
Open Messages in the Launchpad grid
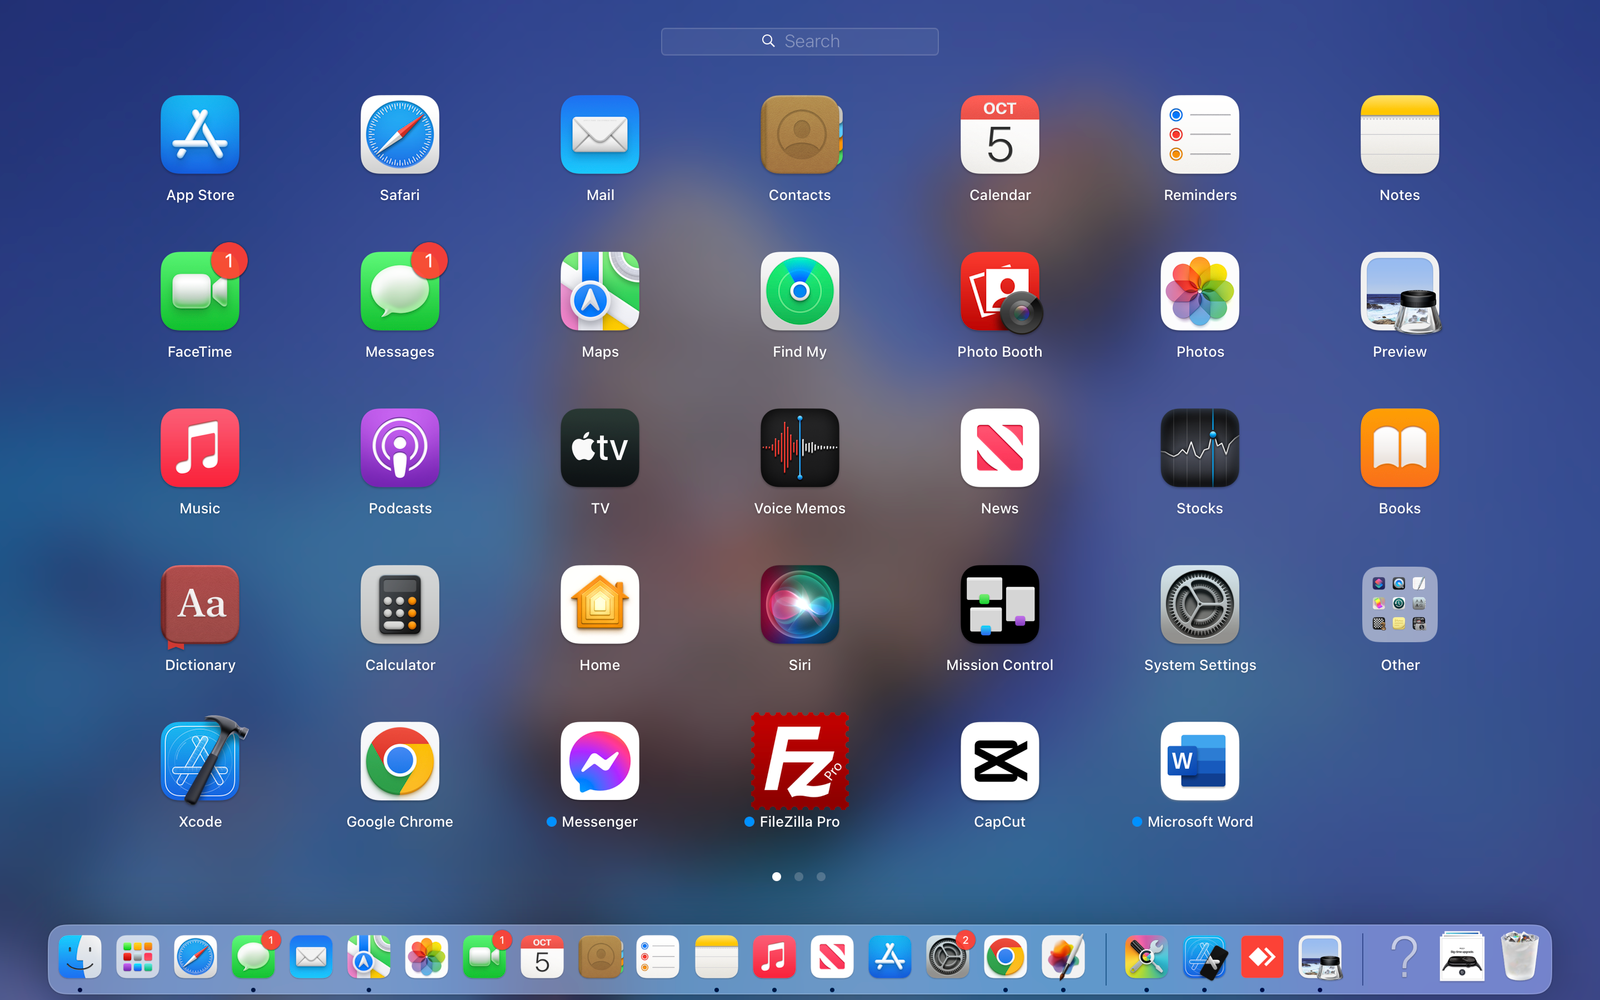coord(400,291)
